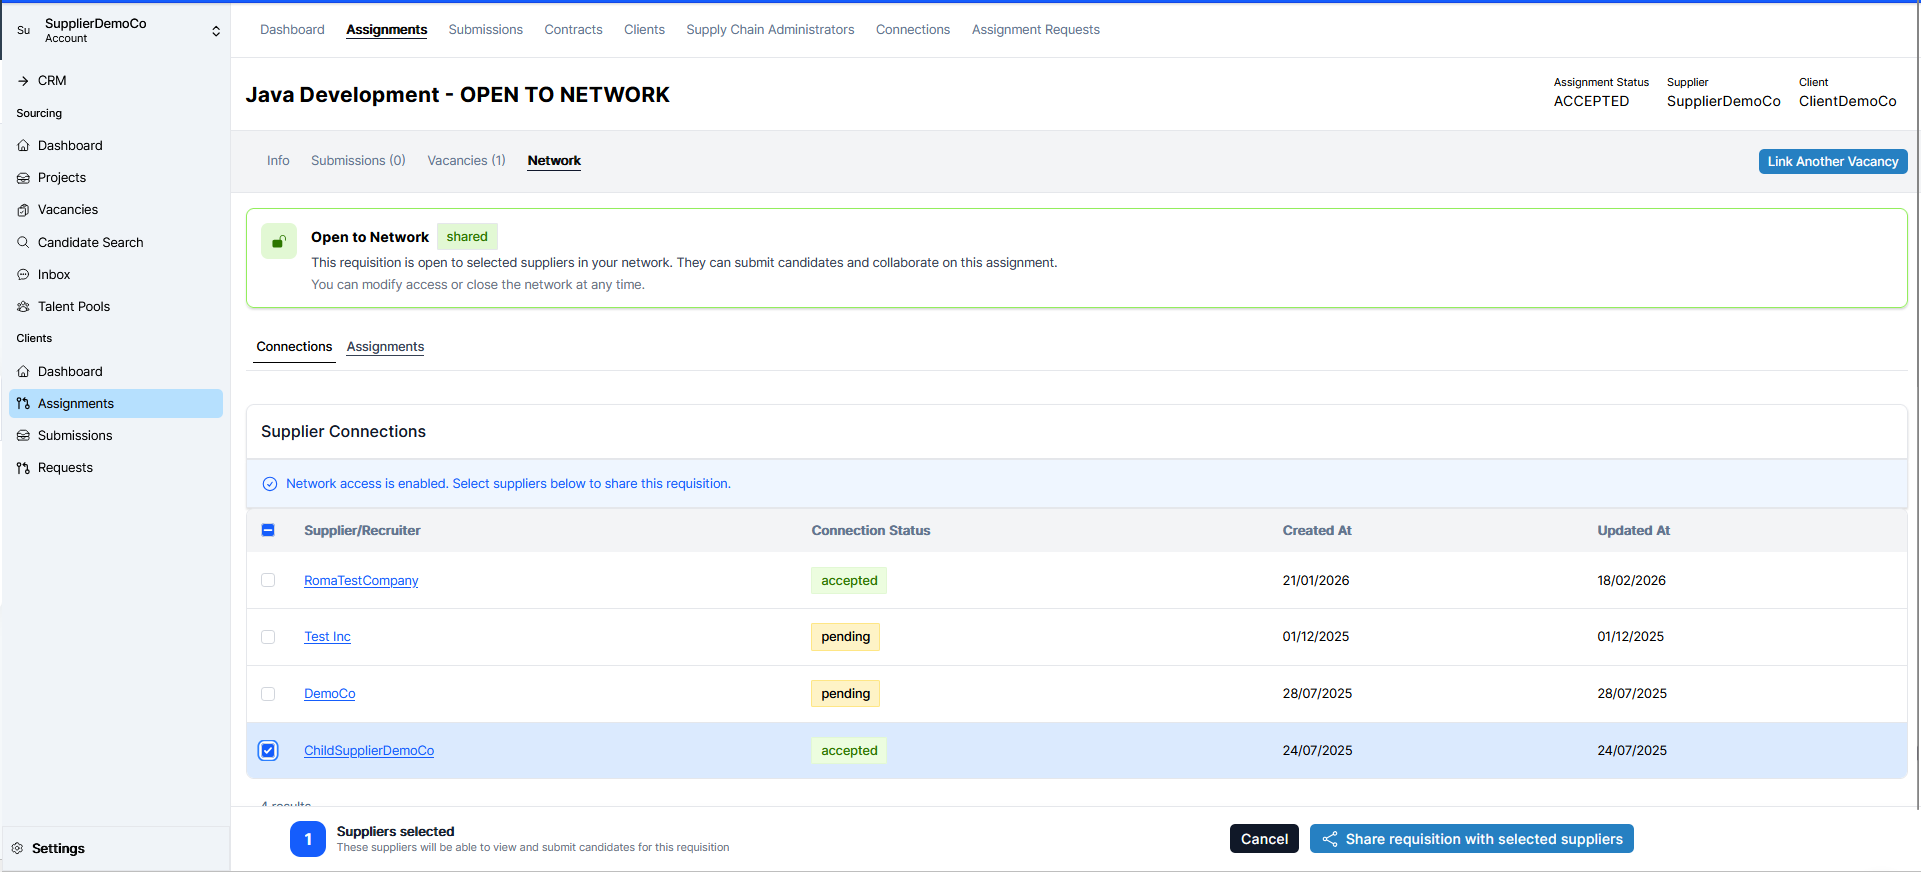The width and height of the screenshot is (1921, 872).
Task: Open Projects via its sidebar icon
Action: click(x=23, y=178)
